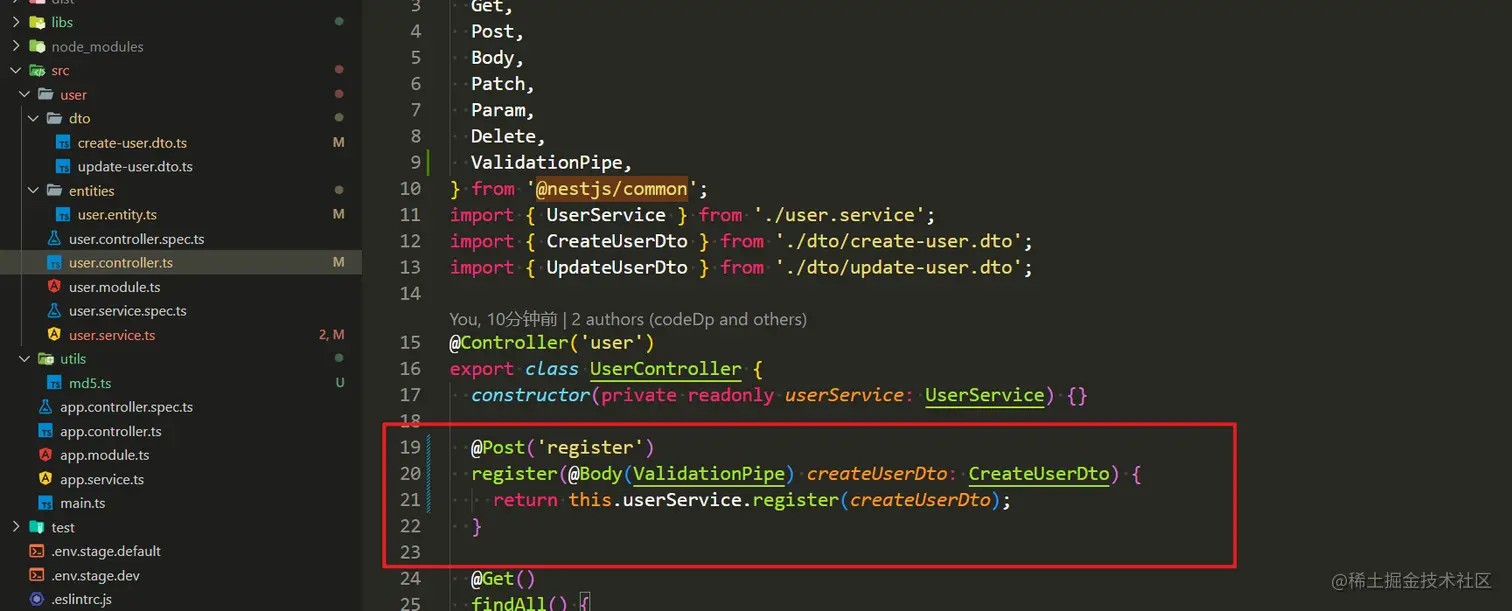Click the entities folder icon

[x=54, y=190]
